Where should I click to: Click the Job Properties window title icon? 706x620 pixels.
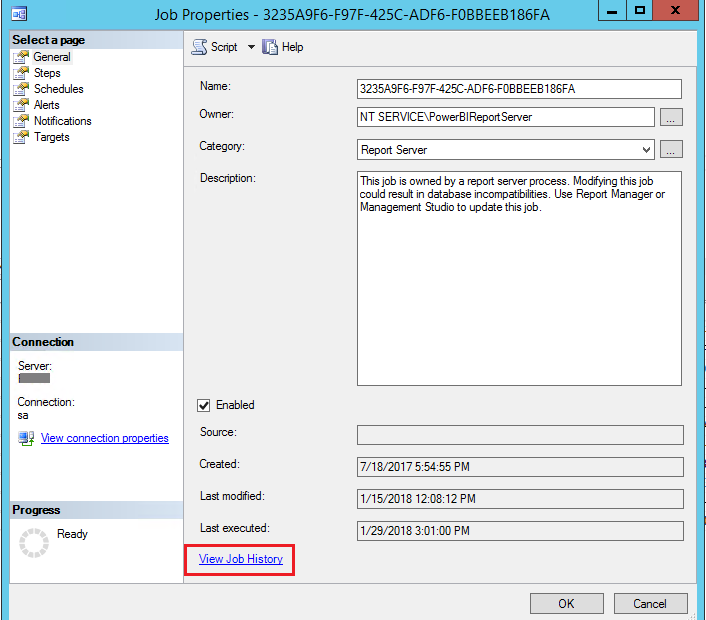tap(19, 14)
